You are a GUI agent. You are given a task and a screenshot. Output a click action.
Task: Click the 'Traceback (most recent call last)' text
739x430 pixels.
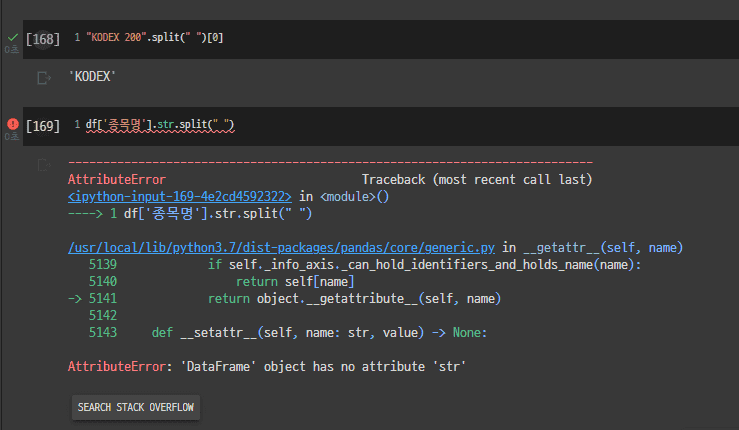point(477,180)
